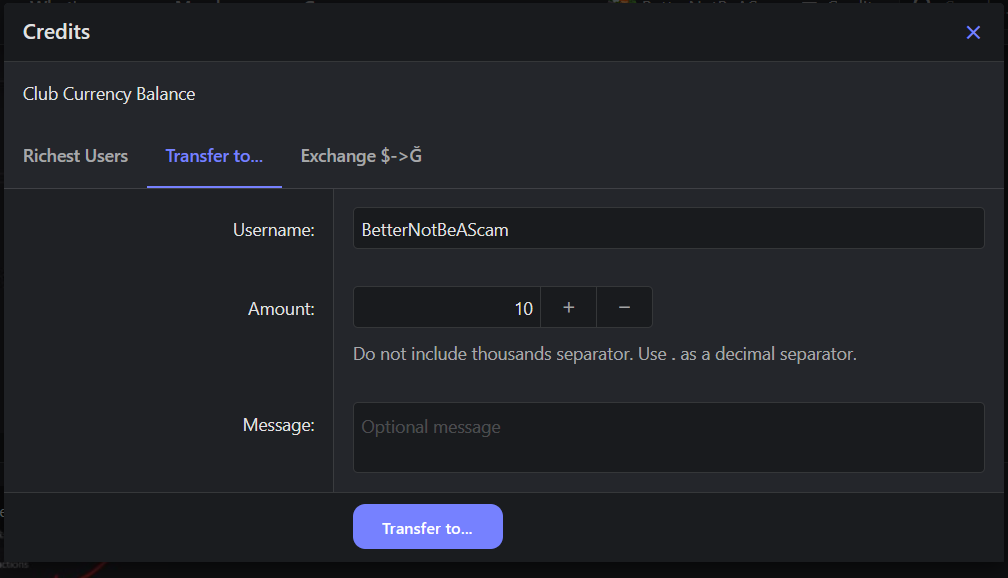Open the Exchange $->Ğ tab

(x=361, y=156)
